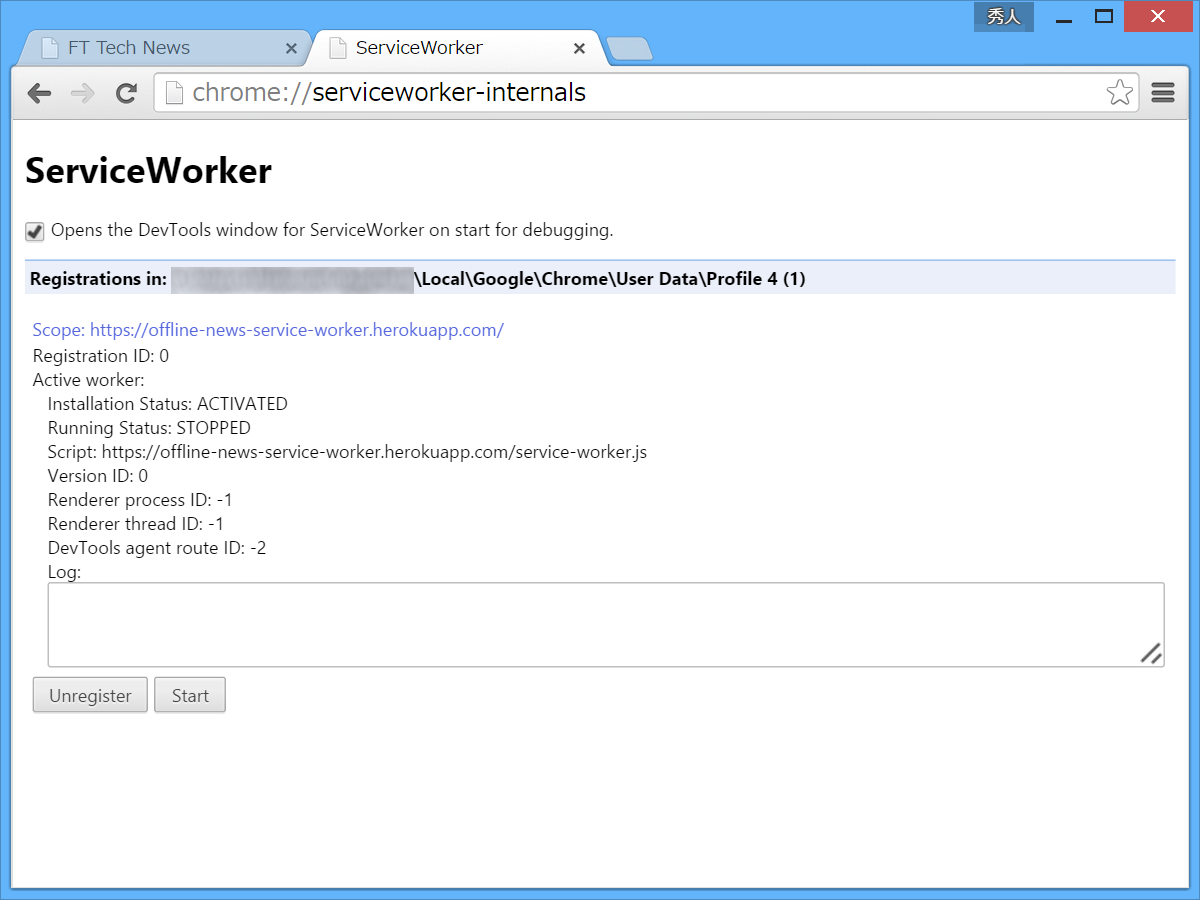Close the ServiceWorker tab
The height and width of the screenshot is (900, 1200).
[579, 48]
